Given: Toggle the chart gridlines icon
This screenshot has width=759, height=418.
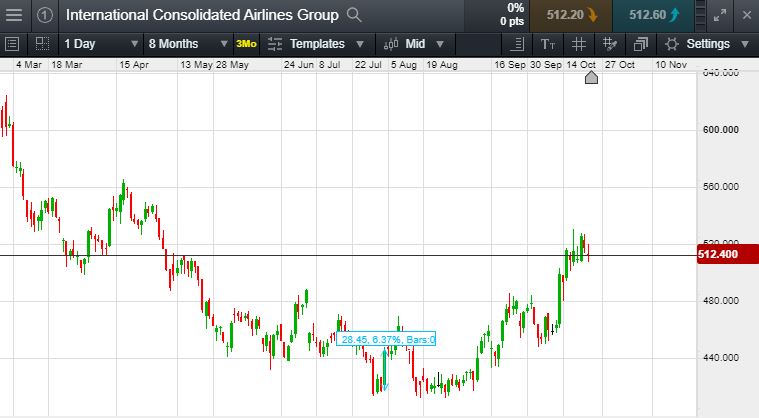Looking at the screenshot, I should pyautogui.click(x=578, y=44).
